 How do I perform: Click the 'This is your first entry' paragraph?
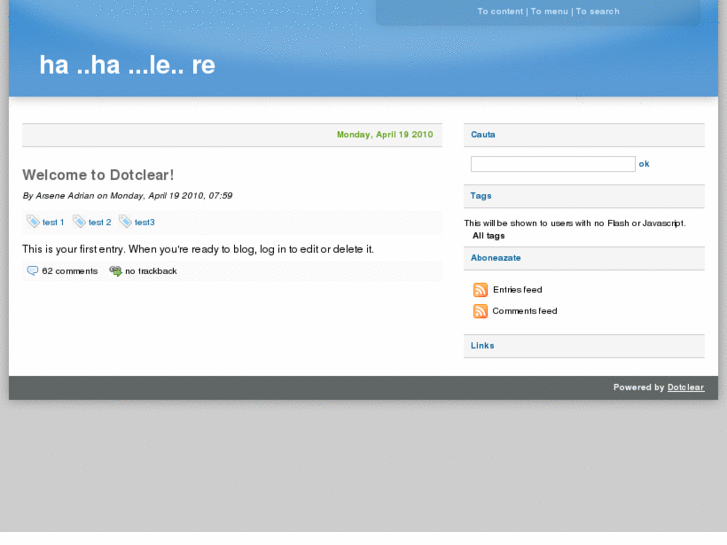pos(198,249)
